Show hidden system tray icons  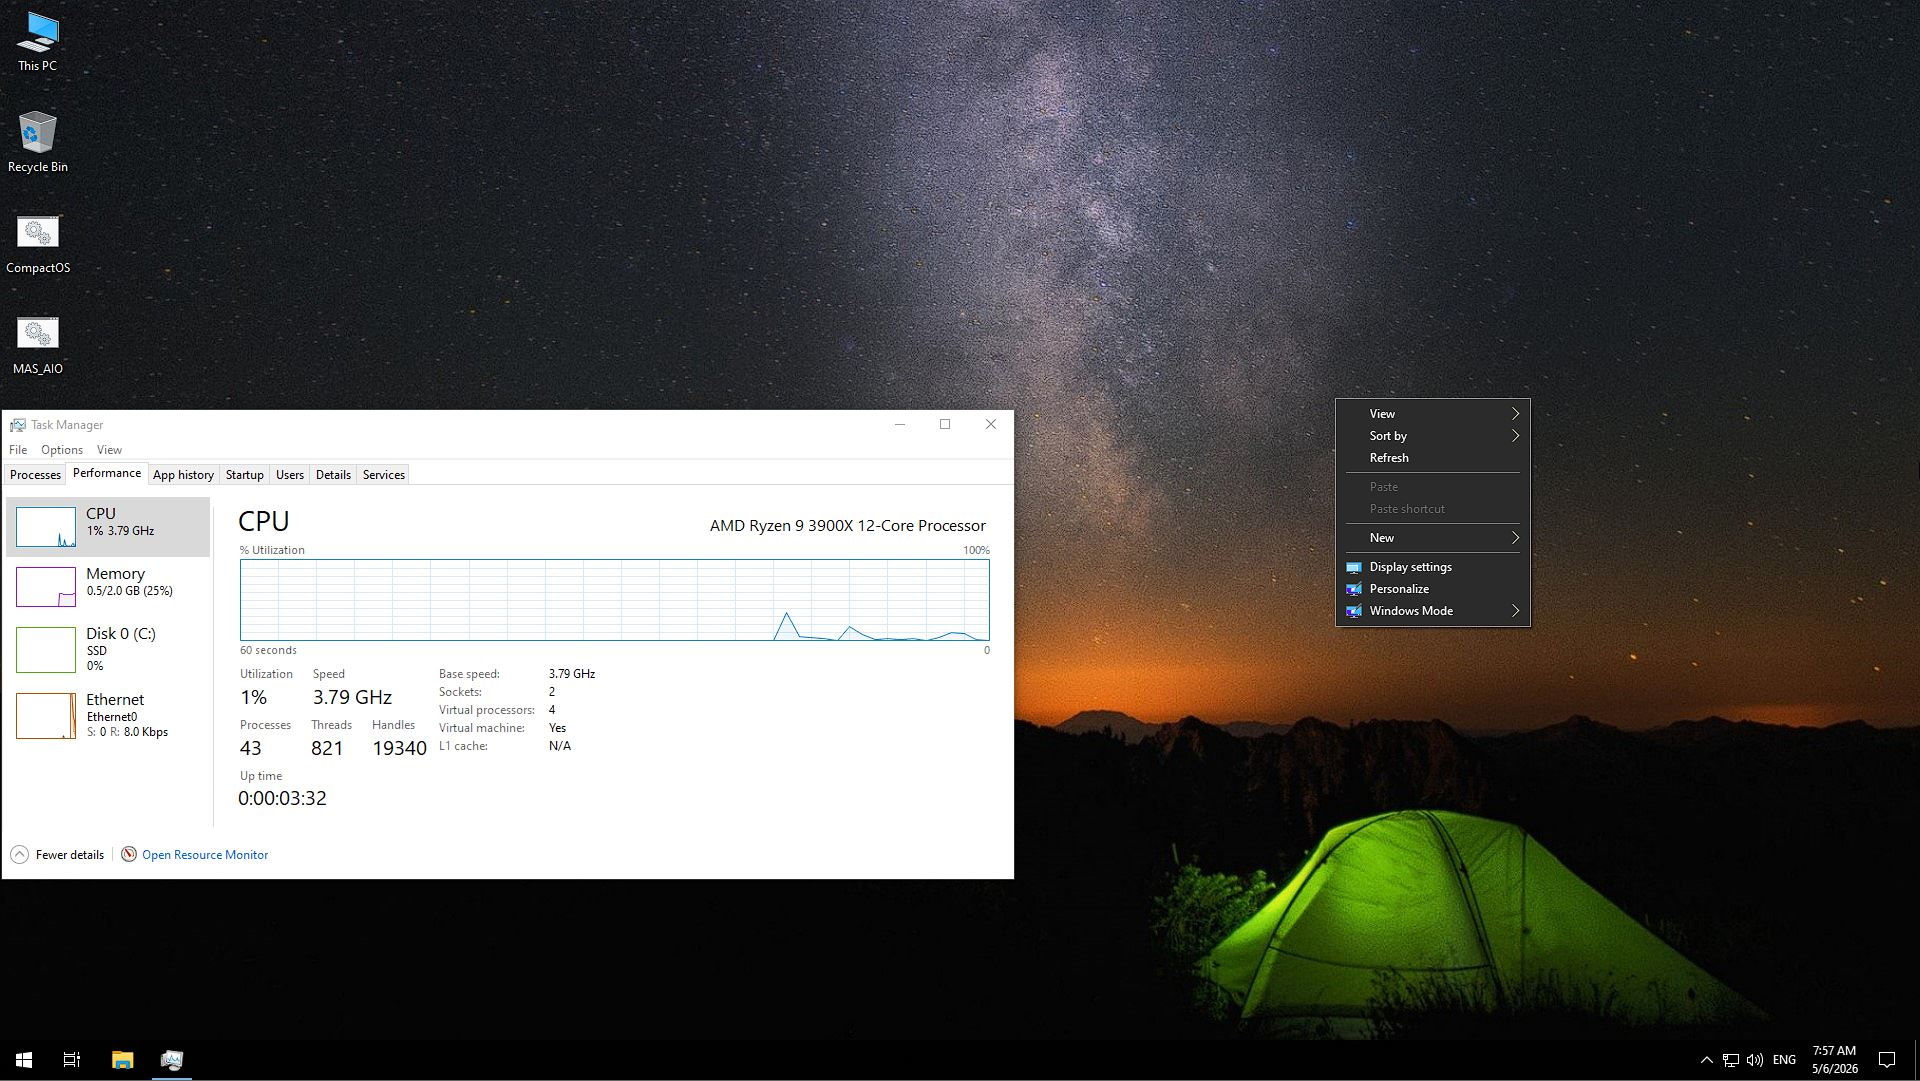[1707, 1060]
